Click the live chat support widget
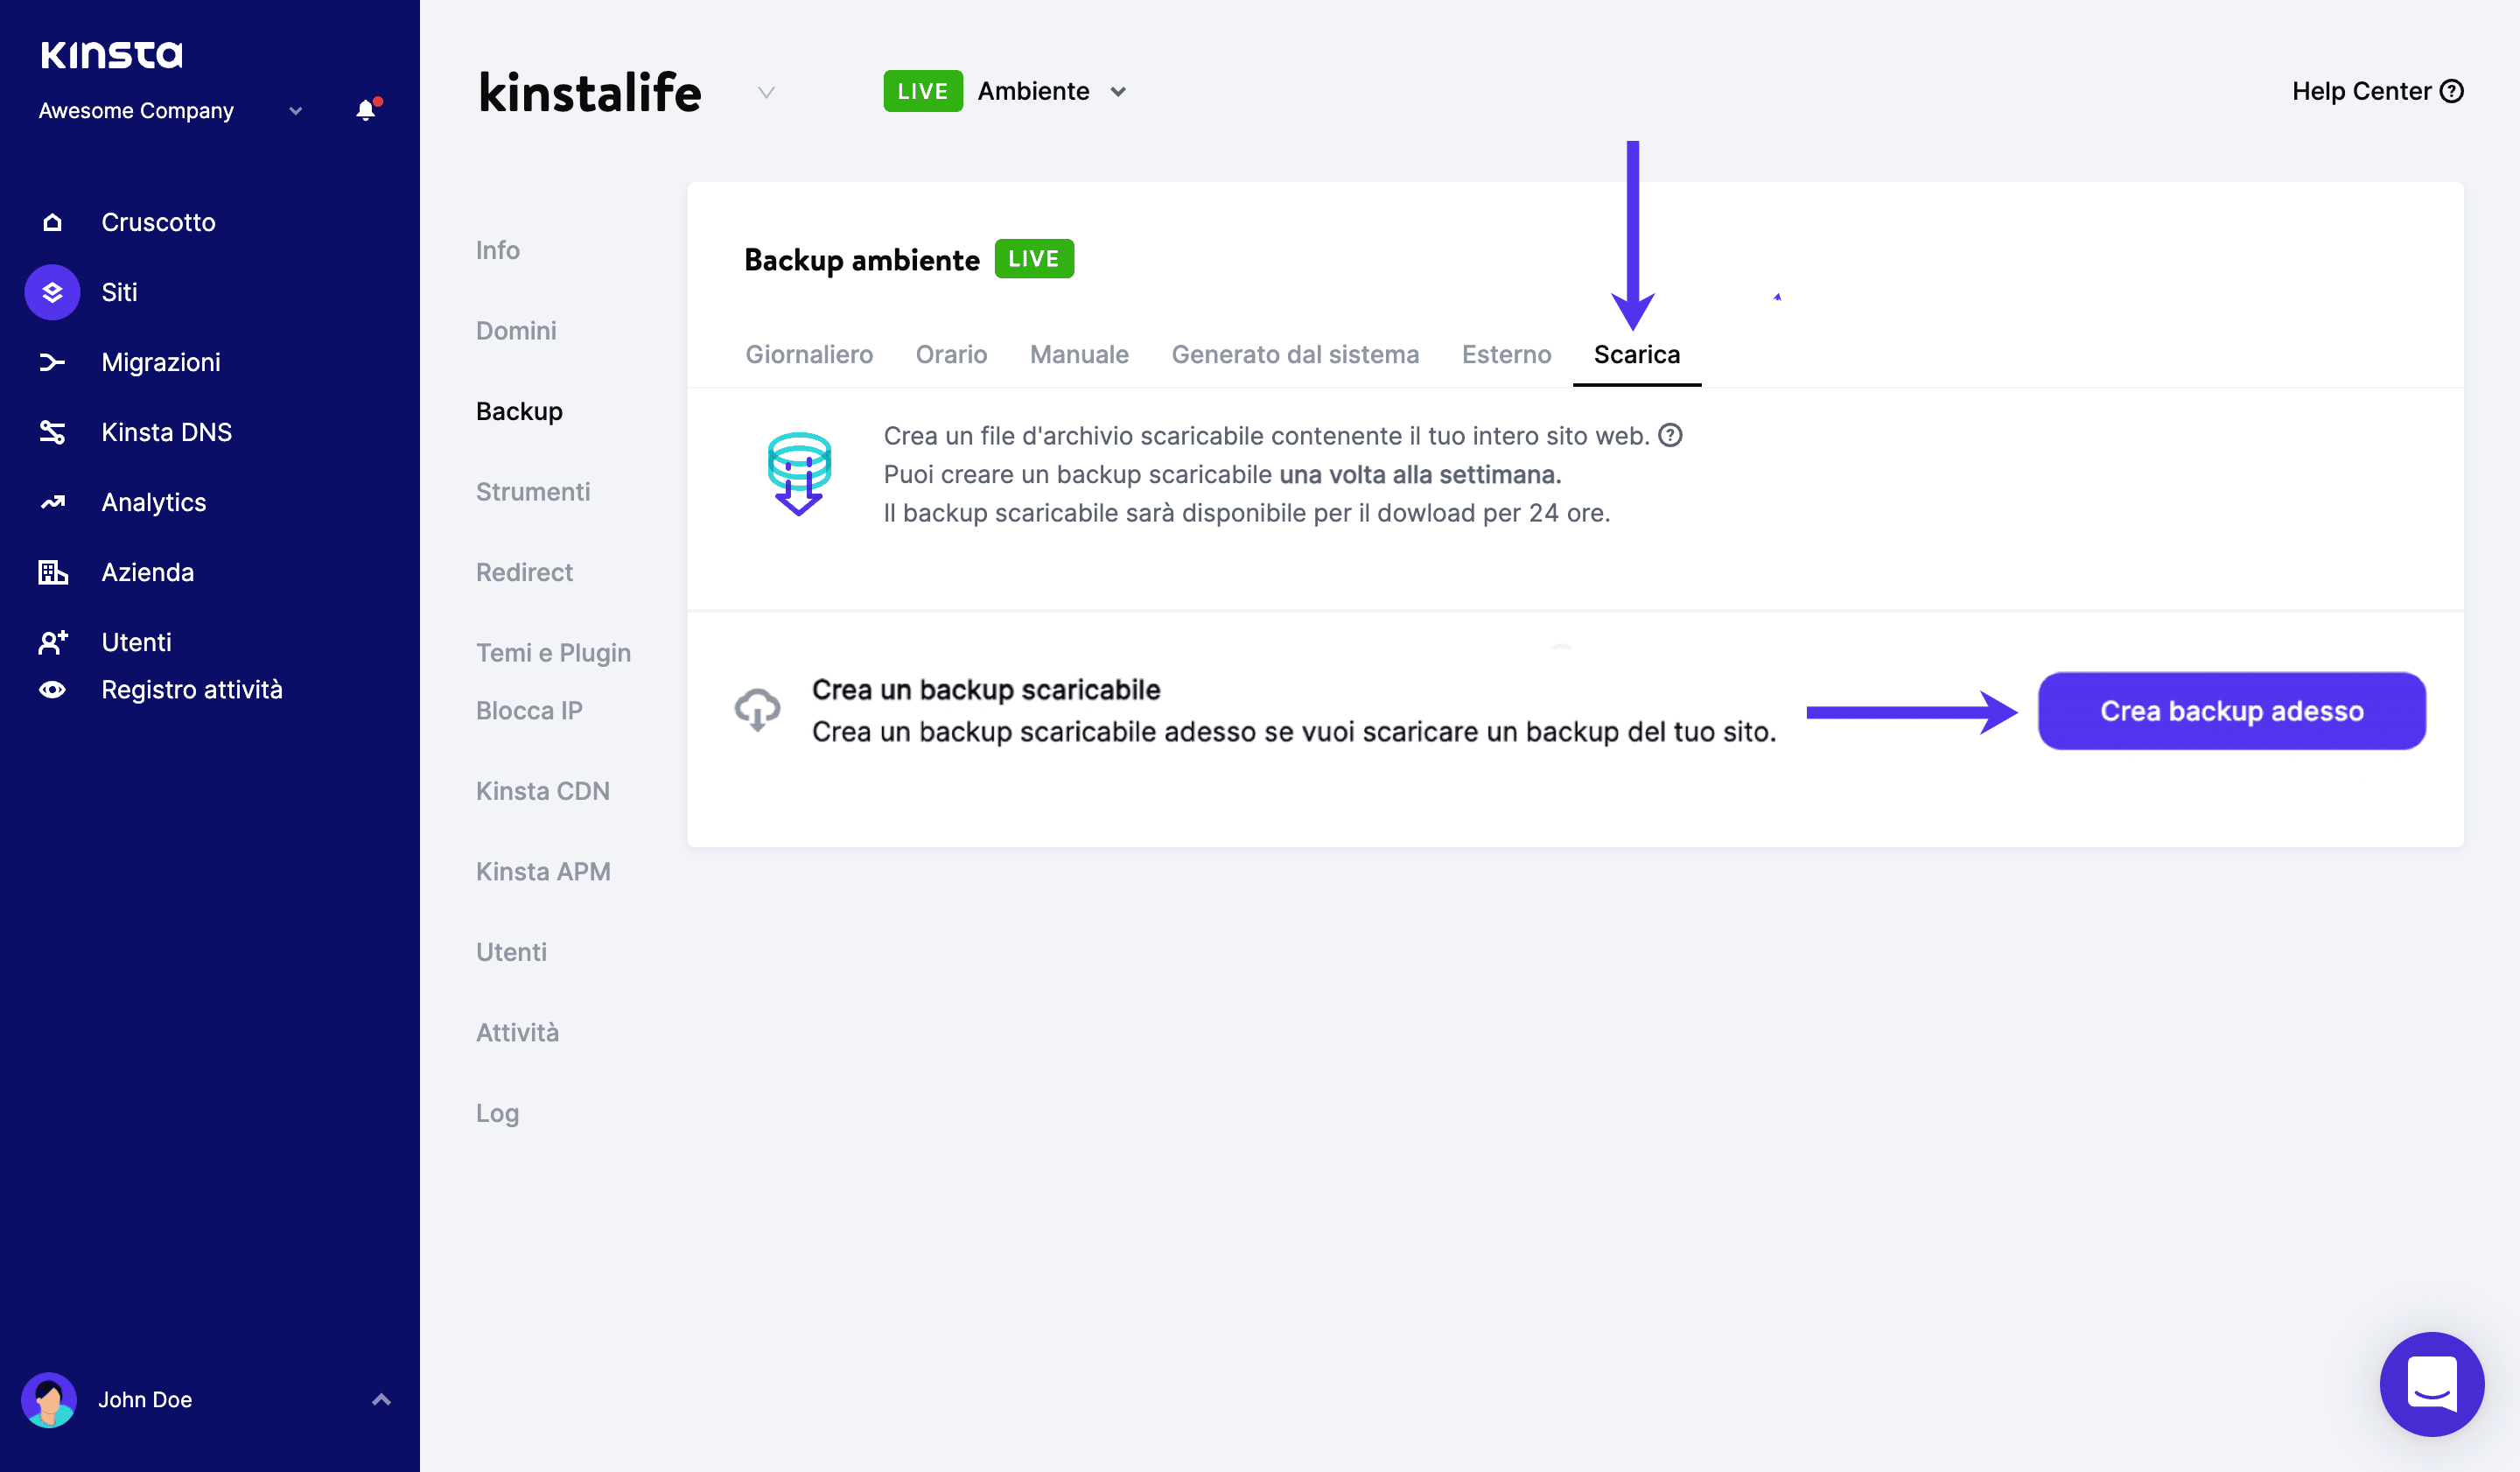 [x=2432, y=1384]
